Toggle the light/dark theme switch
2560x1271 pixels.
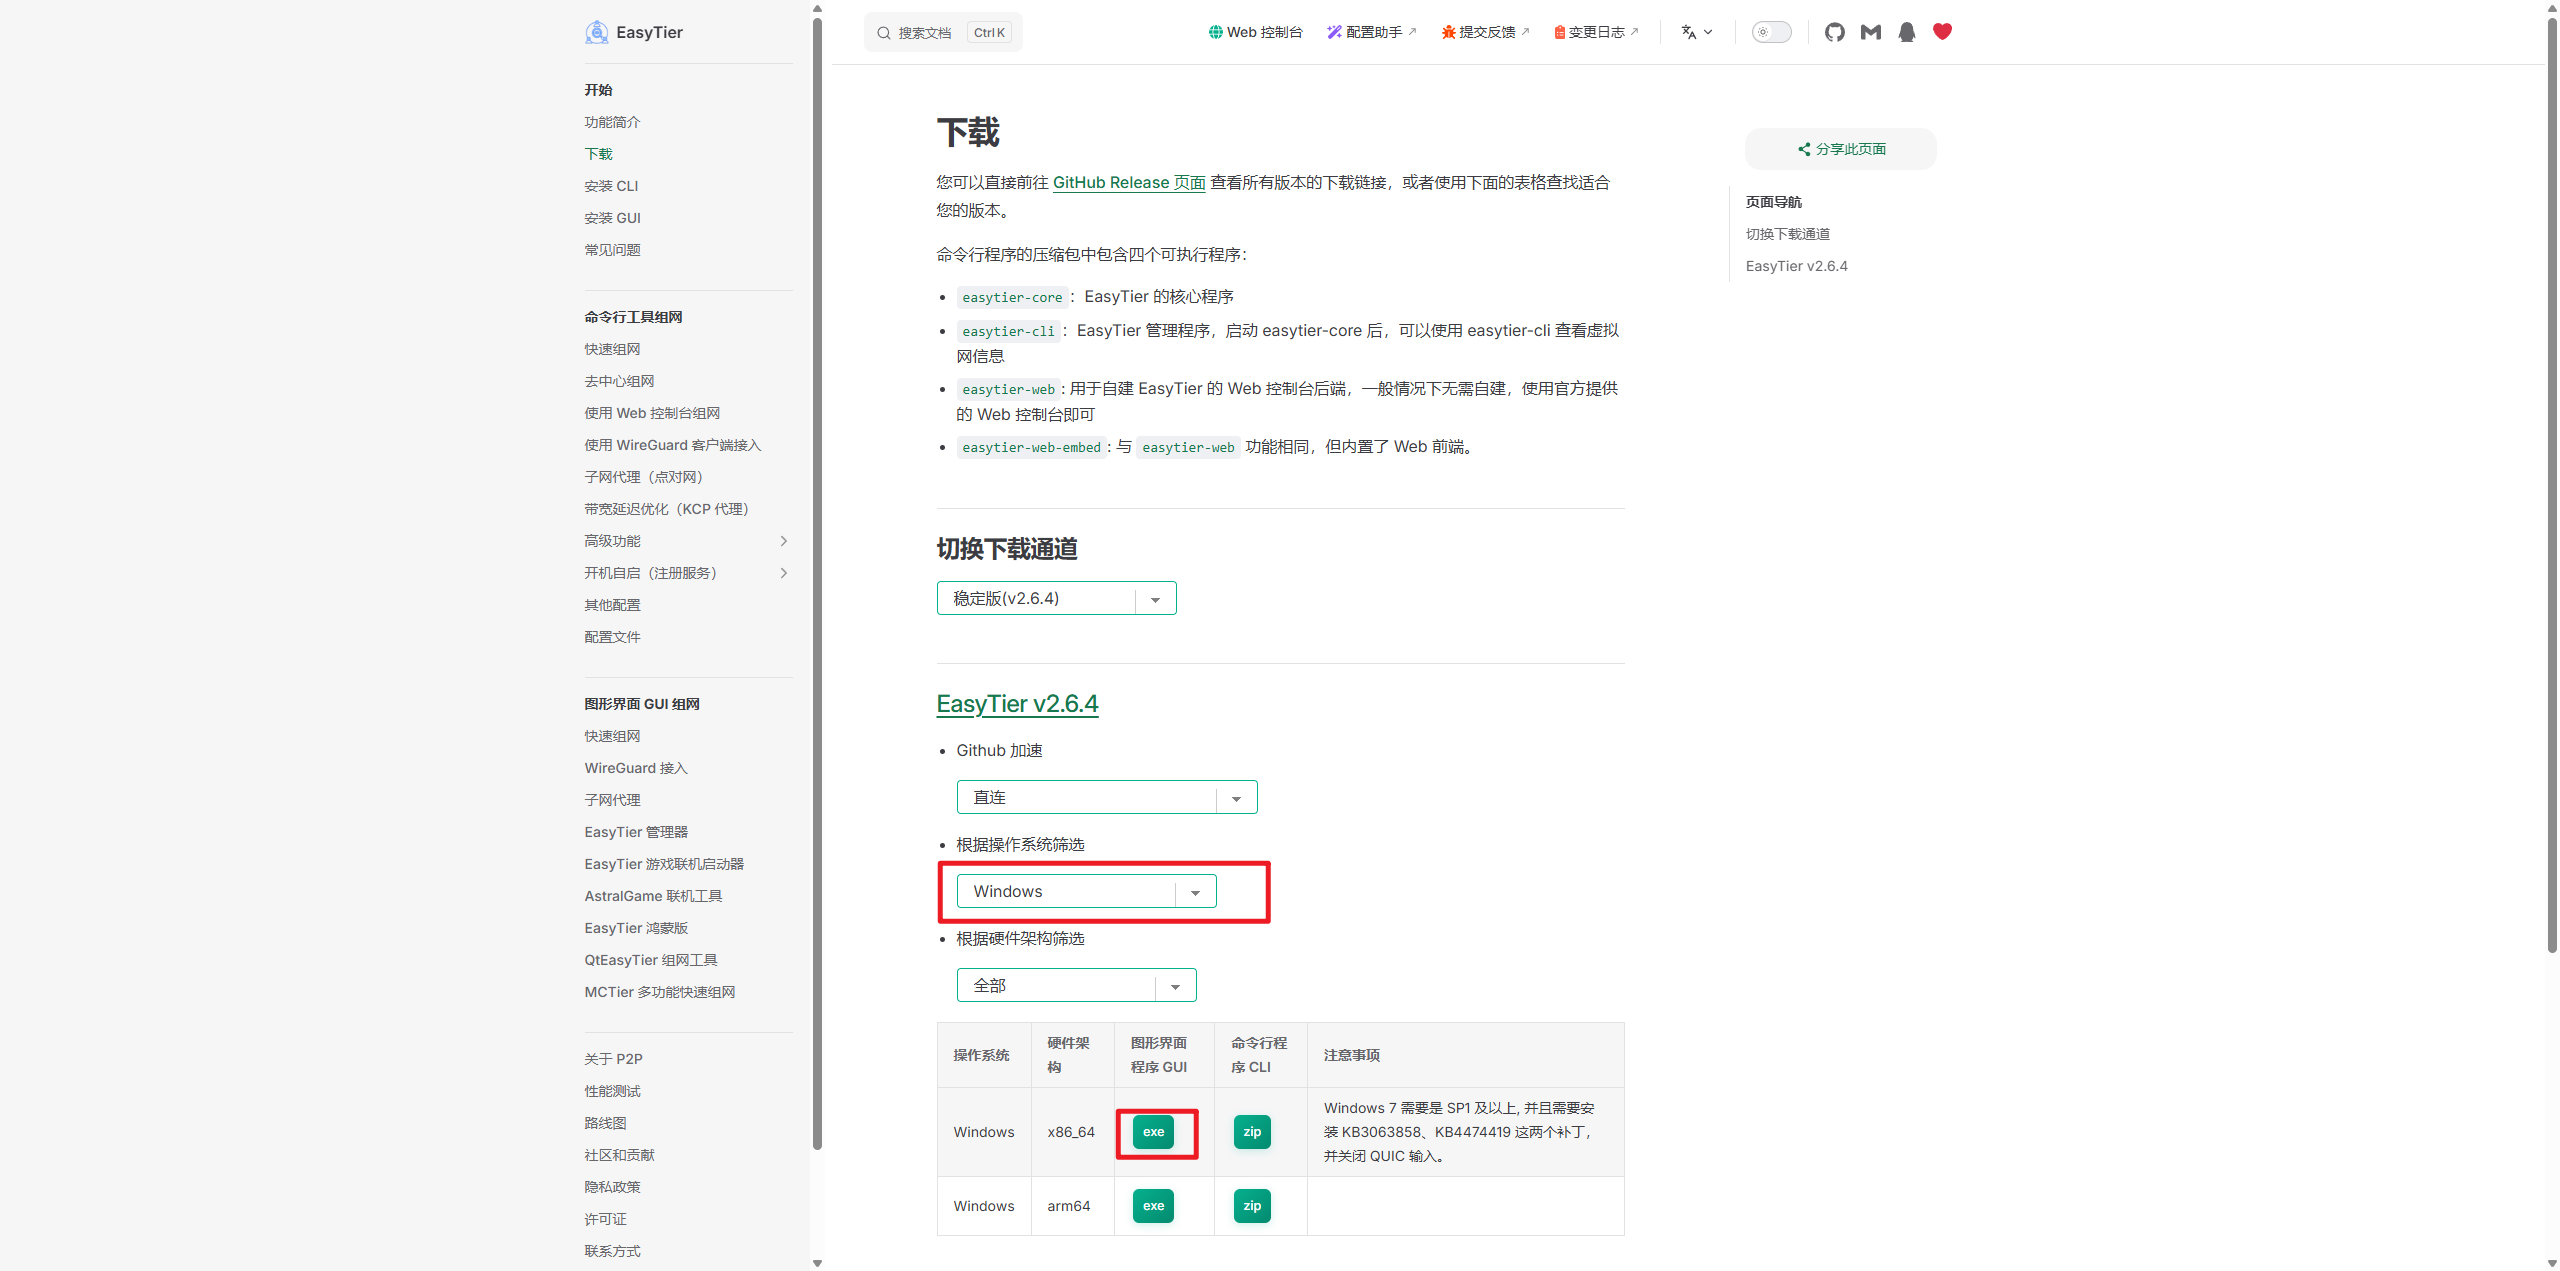tap(1771, 32)
